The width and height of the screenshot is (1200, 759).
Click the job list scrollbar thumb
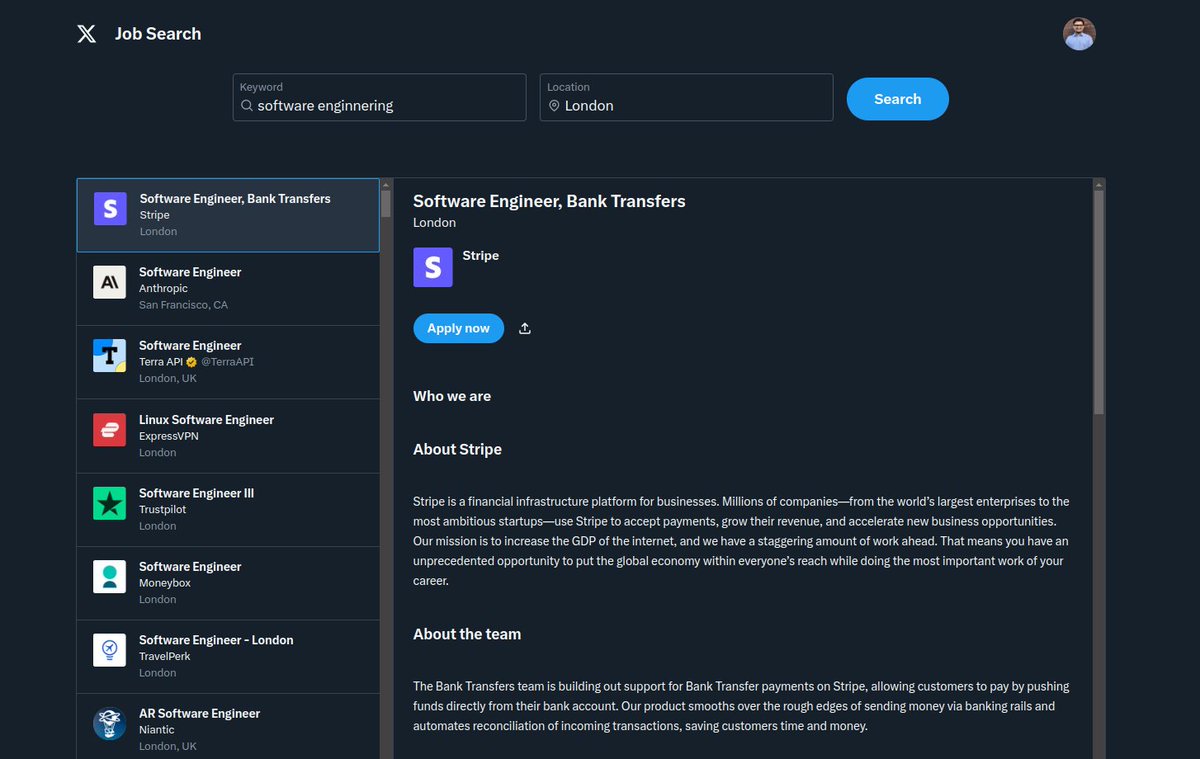pyautogui.click(x=386, y=204)
